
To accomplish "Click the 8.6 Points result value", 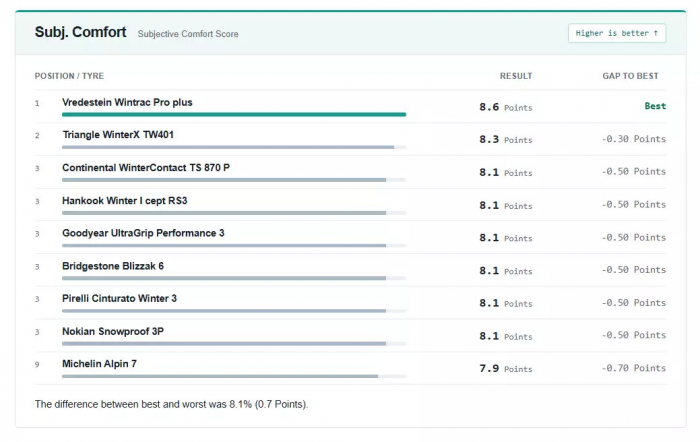I will 506,107.
